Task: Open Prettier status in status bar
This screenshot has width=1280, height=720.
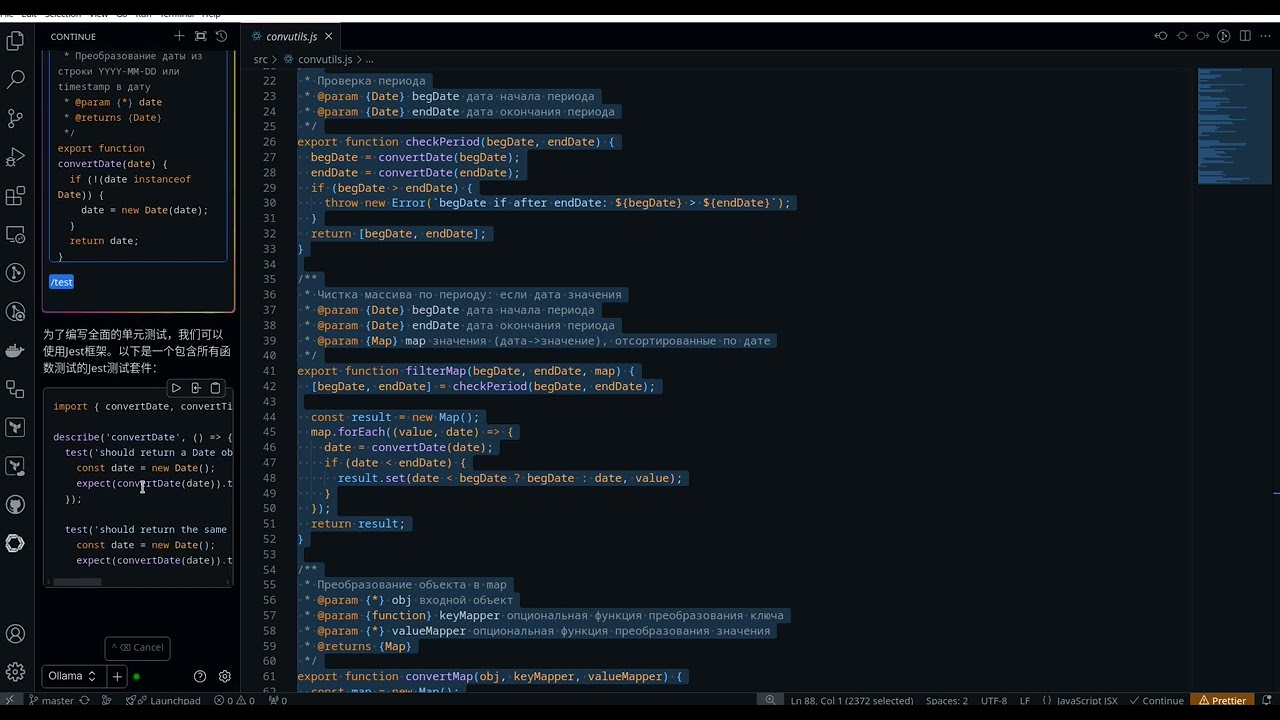Action: coord(1223,701)
